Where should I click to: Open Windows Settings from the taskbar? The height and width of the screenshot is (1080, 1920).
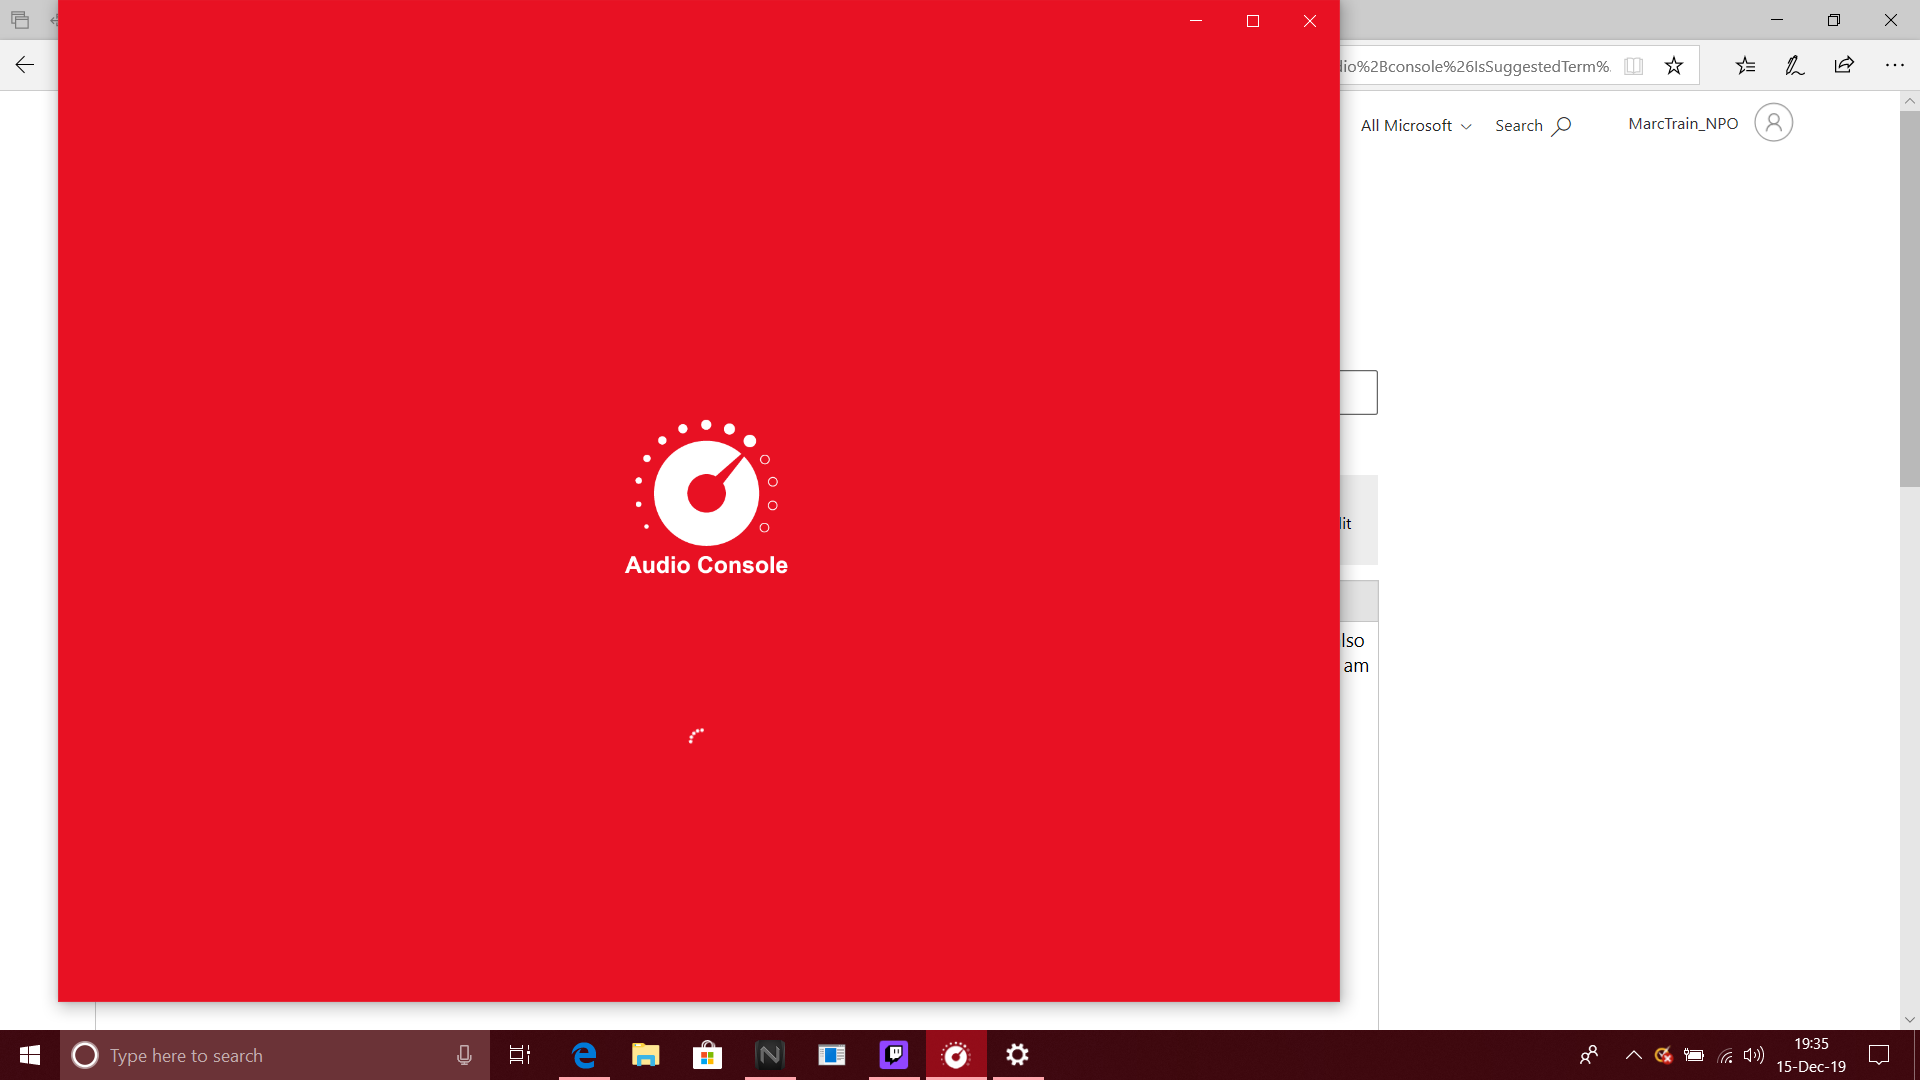click(x=1017, y=1055)
